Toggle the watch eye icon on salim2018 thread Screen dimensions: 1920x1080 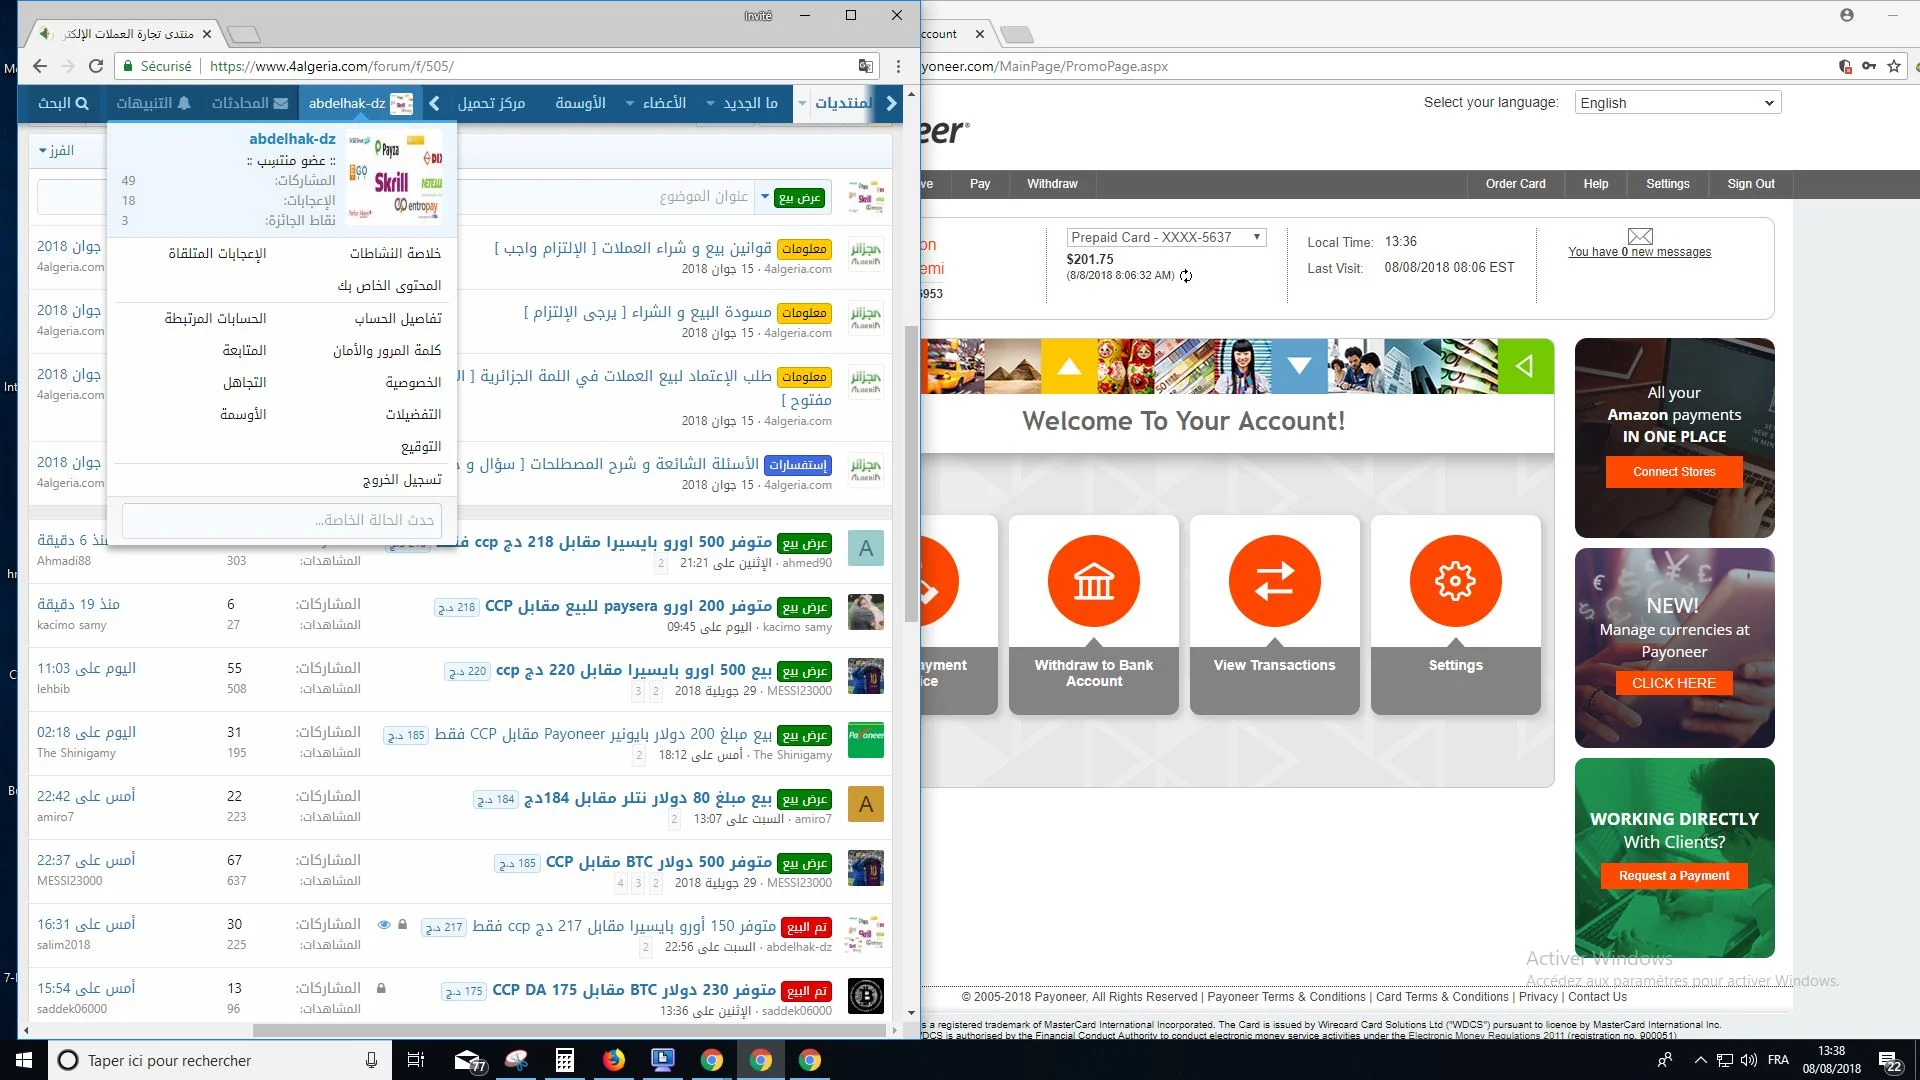pyautogui.click(x=383, y=925)
